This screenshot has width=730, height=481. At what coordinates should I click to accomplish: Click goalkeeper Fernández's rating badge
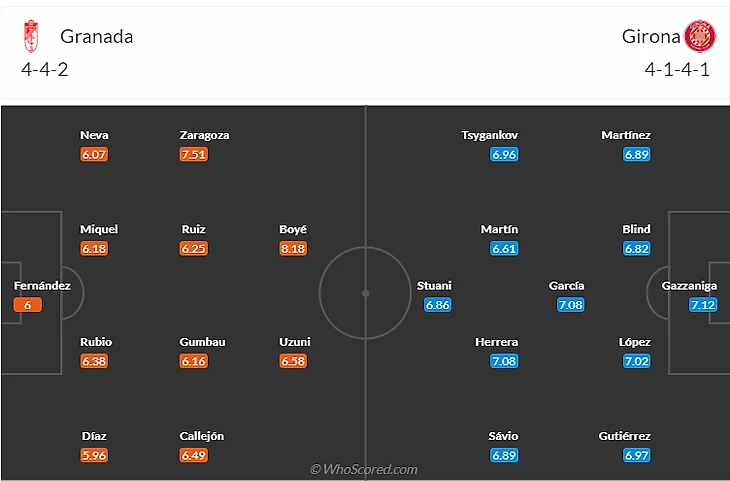tap(29, 305)
